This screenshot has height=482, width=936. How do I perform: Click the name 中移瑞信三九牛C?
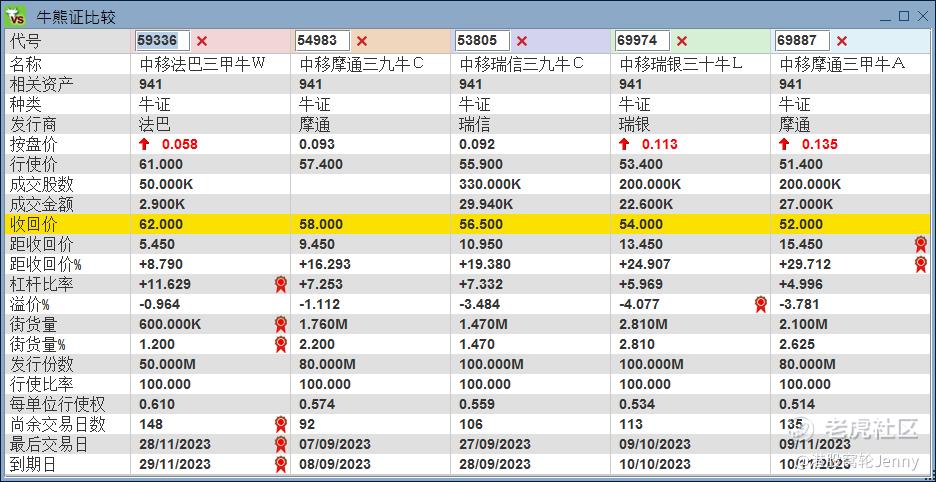pos(522,64)
